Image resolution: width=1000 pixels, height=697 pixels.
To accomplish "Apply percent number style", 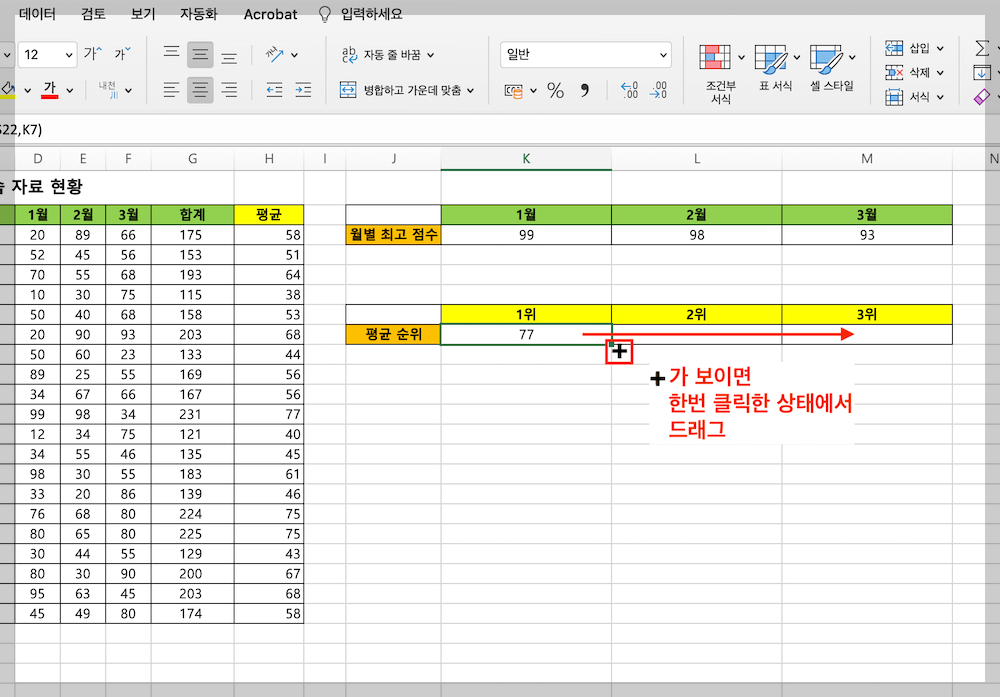I will 554,88.
